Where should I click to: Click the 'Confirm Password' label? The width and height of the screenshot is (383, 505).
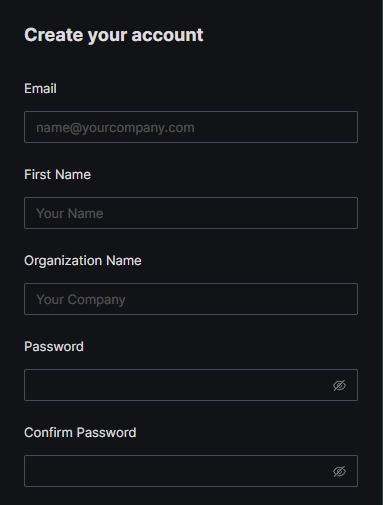pyautogui.click(x=80, y=433)
